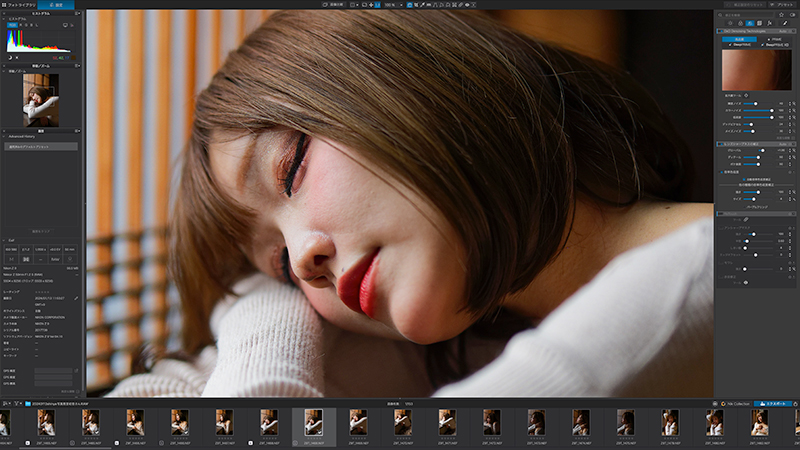The image size is (800, 450).
Task: Select the 高品質 noise reduction mode
Action: [x=738, y=38]
